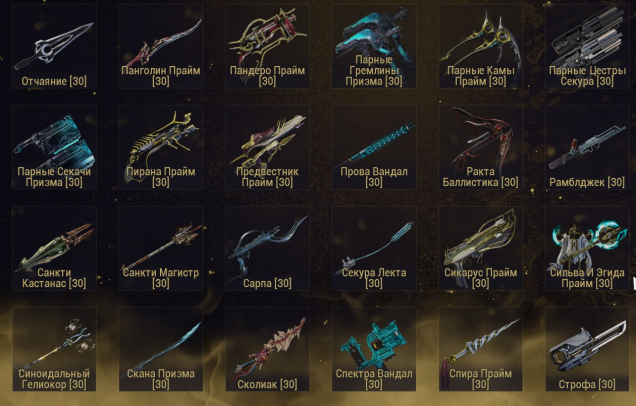The image size is (636, 406).
Task: Pick Предвестник Прайм [30] tile
Action: (x=267, y=148)
